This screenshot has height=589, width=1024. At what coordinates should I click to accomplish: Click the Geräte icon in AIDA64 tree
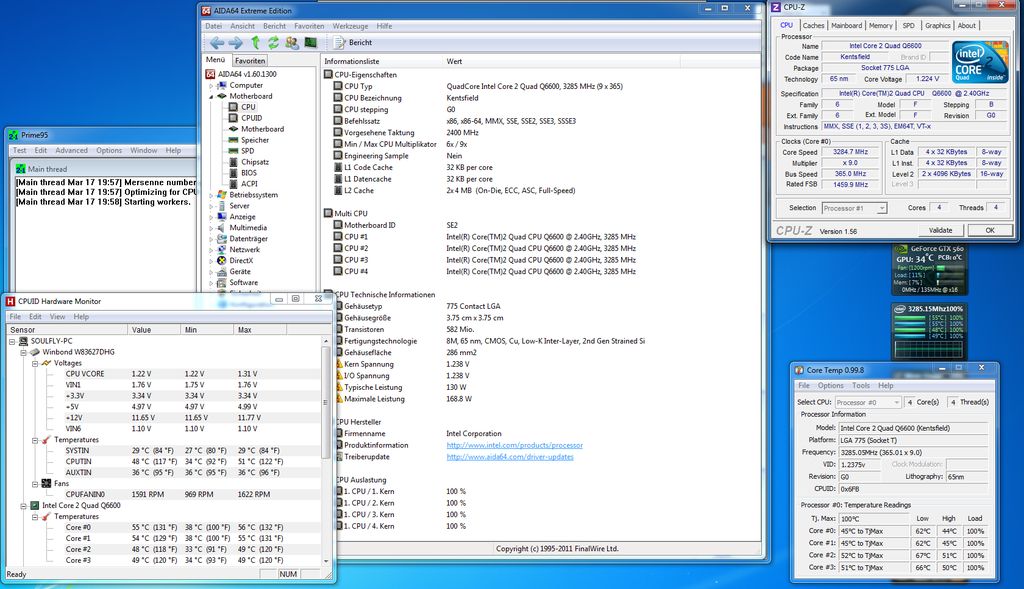222,272
